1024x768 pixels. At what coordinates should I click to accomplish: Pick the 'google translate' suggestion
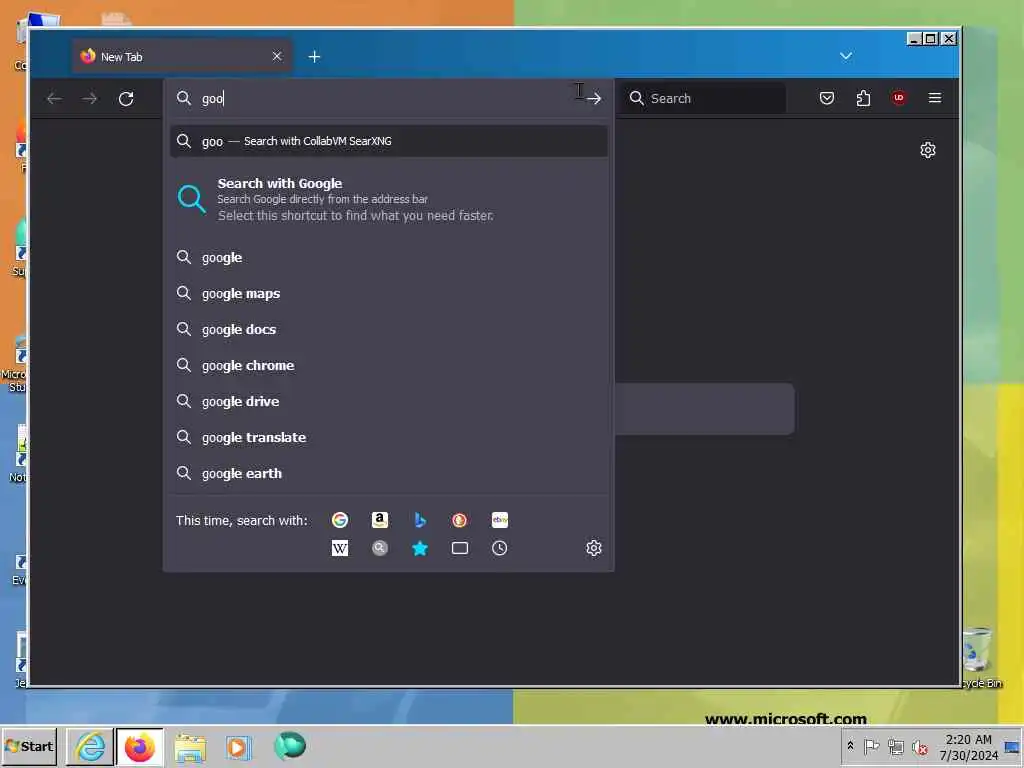click(389, 437)
